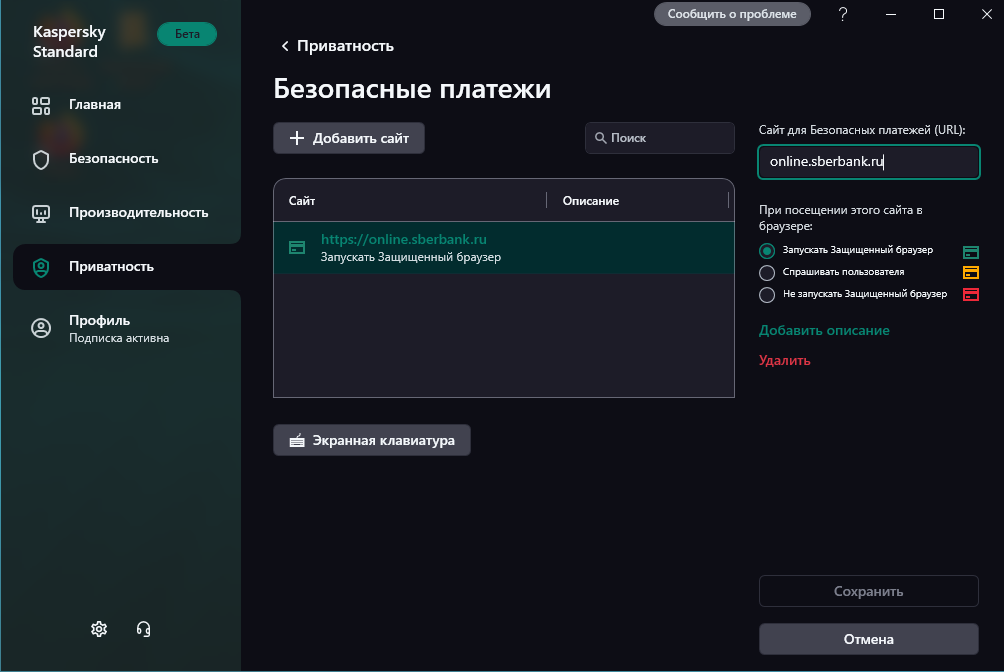Click the Приватность shield-person icon
Image resolution: width=1004 pixels, height=672 pixels.
(41, 267)
